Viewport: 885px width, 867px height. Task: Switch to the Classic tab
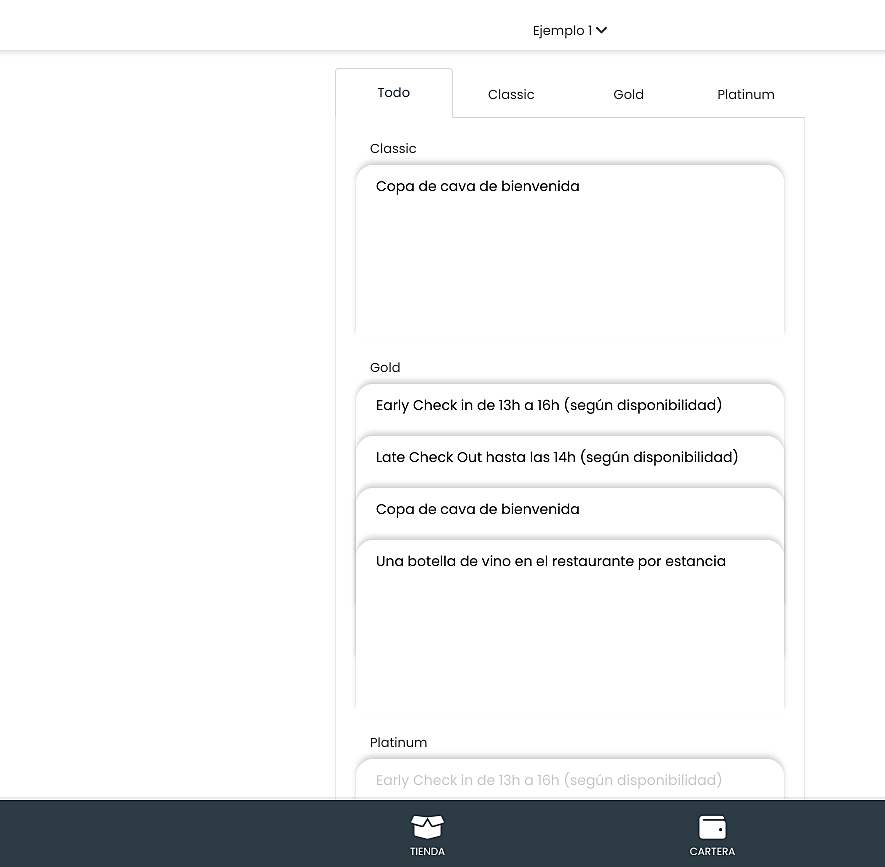tap(511, 94)
